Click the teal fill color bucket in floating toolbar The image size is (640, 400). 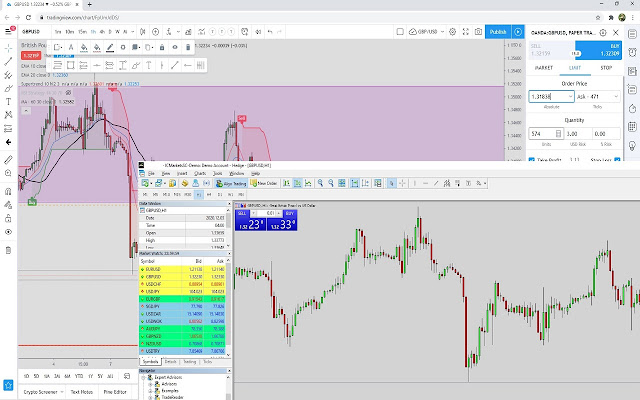[84, 47]
